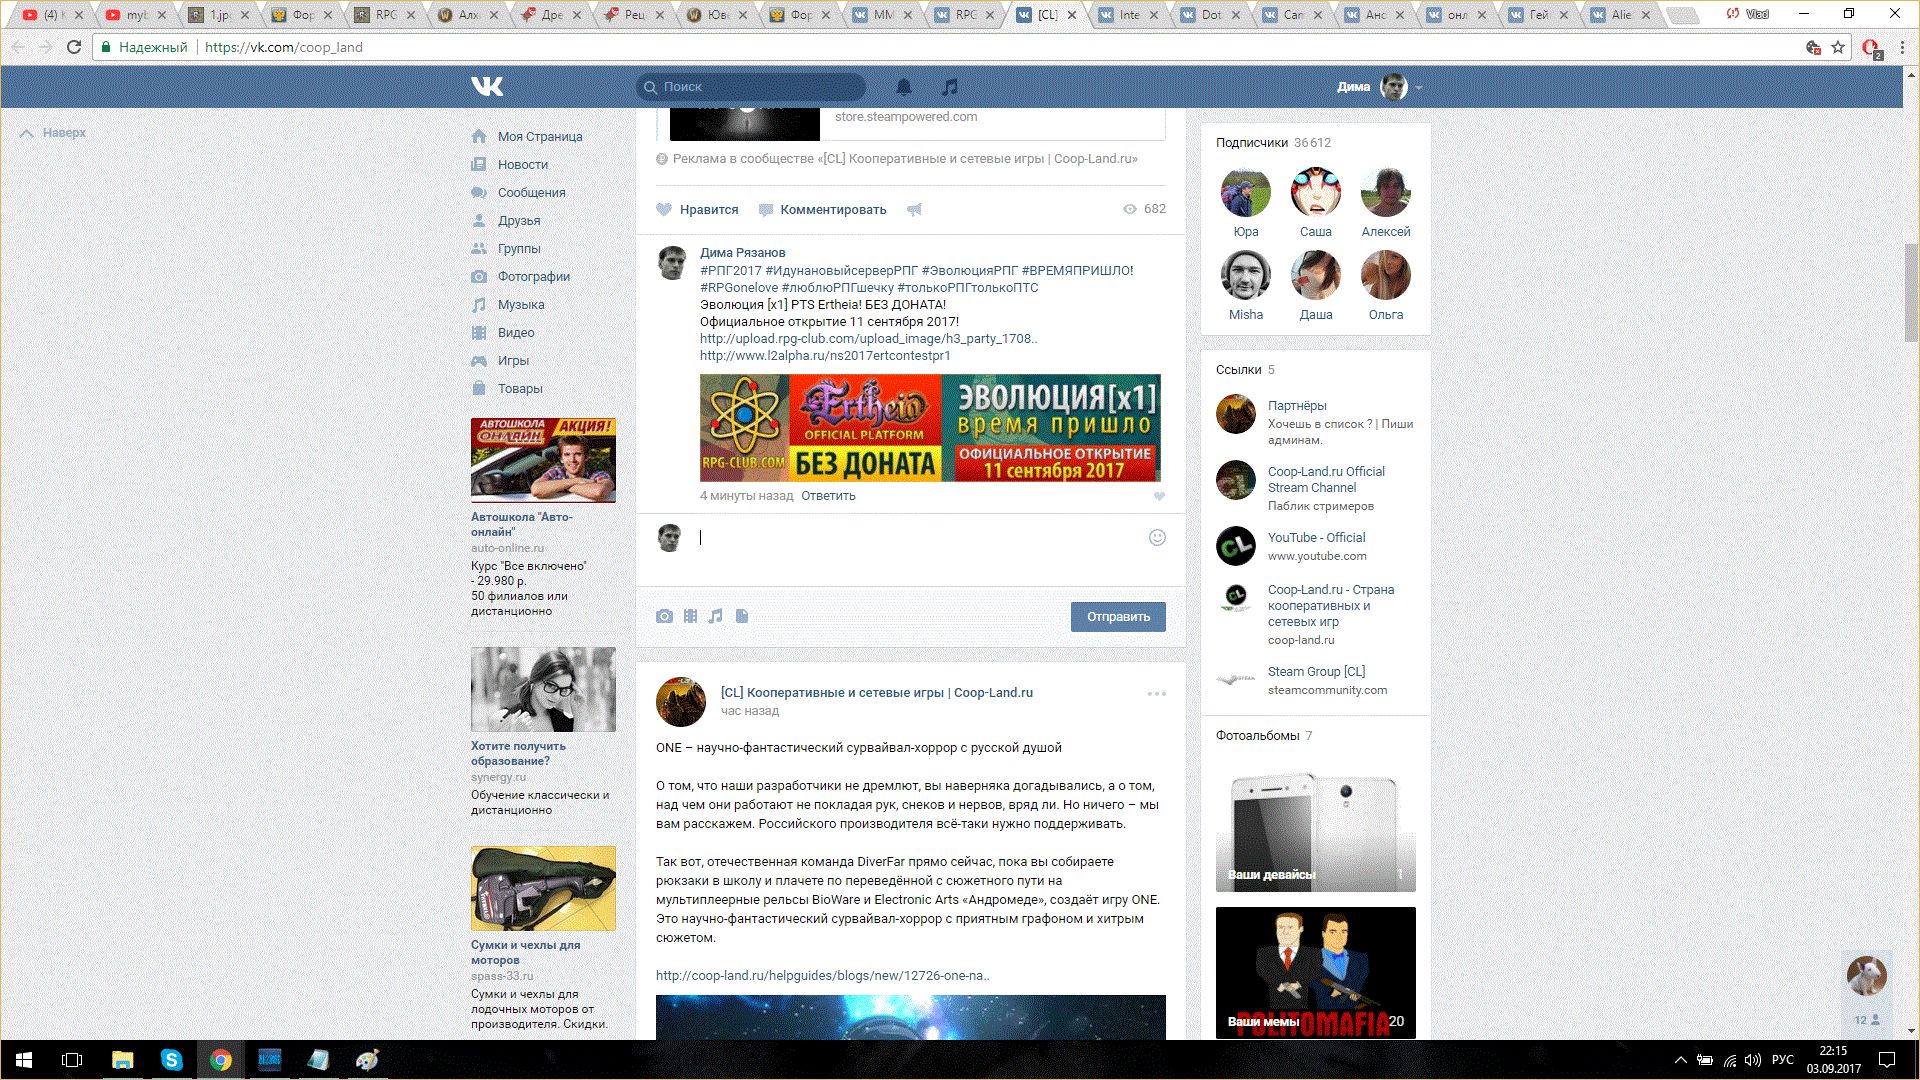
Task: Click the VK logo in the header
Action: 487,87
